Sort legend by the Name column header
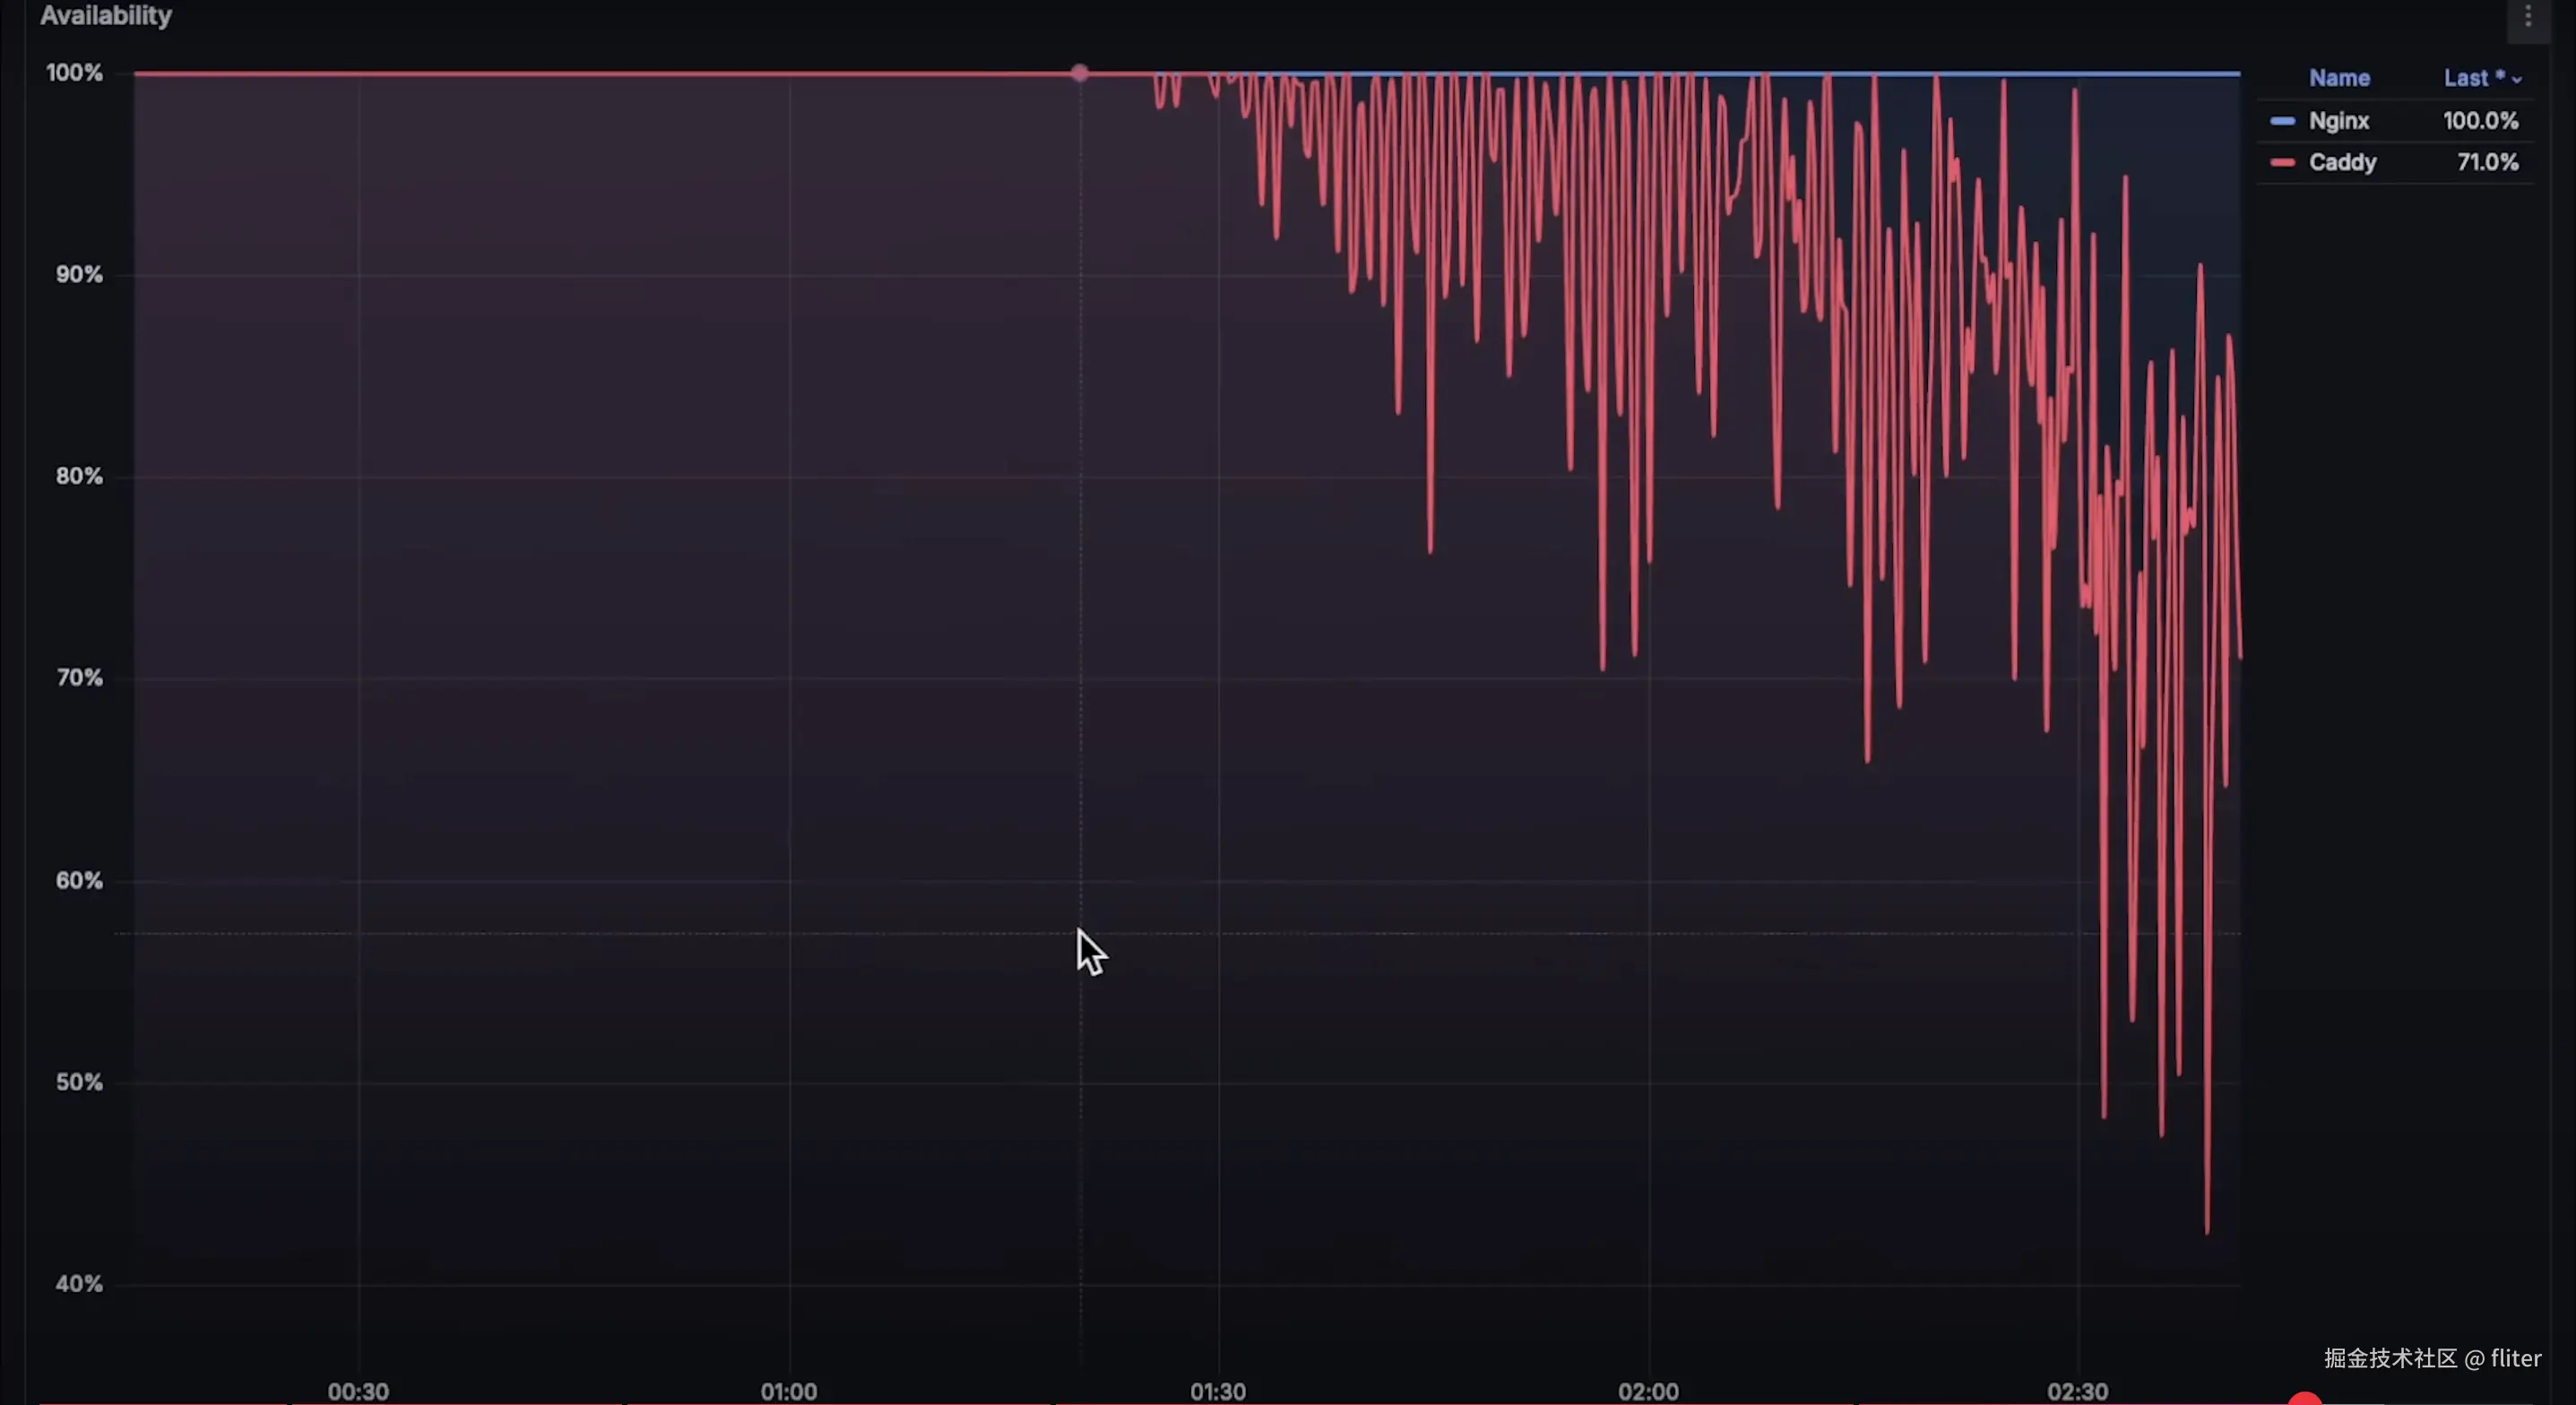The width and height of the screenshot is (2576, 1405). (2339, 78)
